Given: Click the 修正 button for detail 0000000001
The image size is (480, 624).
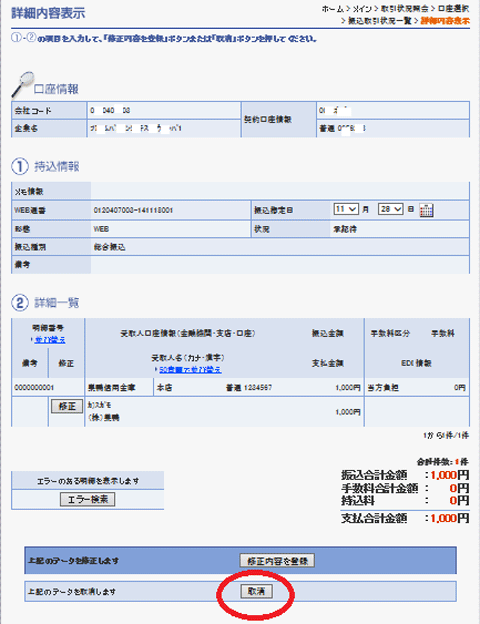Looking at the screenshot, I should [x=66, y=406].
